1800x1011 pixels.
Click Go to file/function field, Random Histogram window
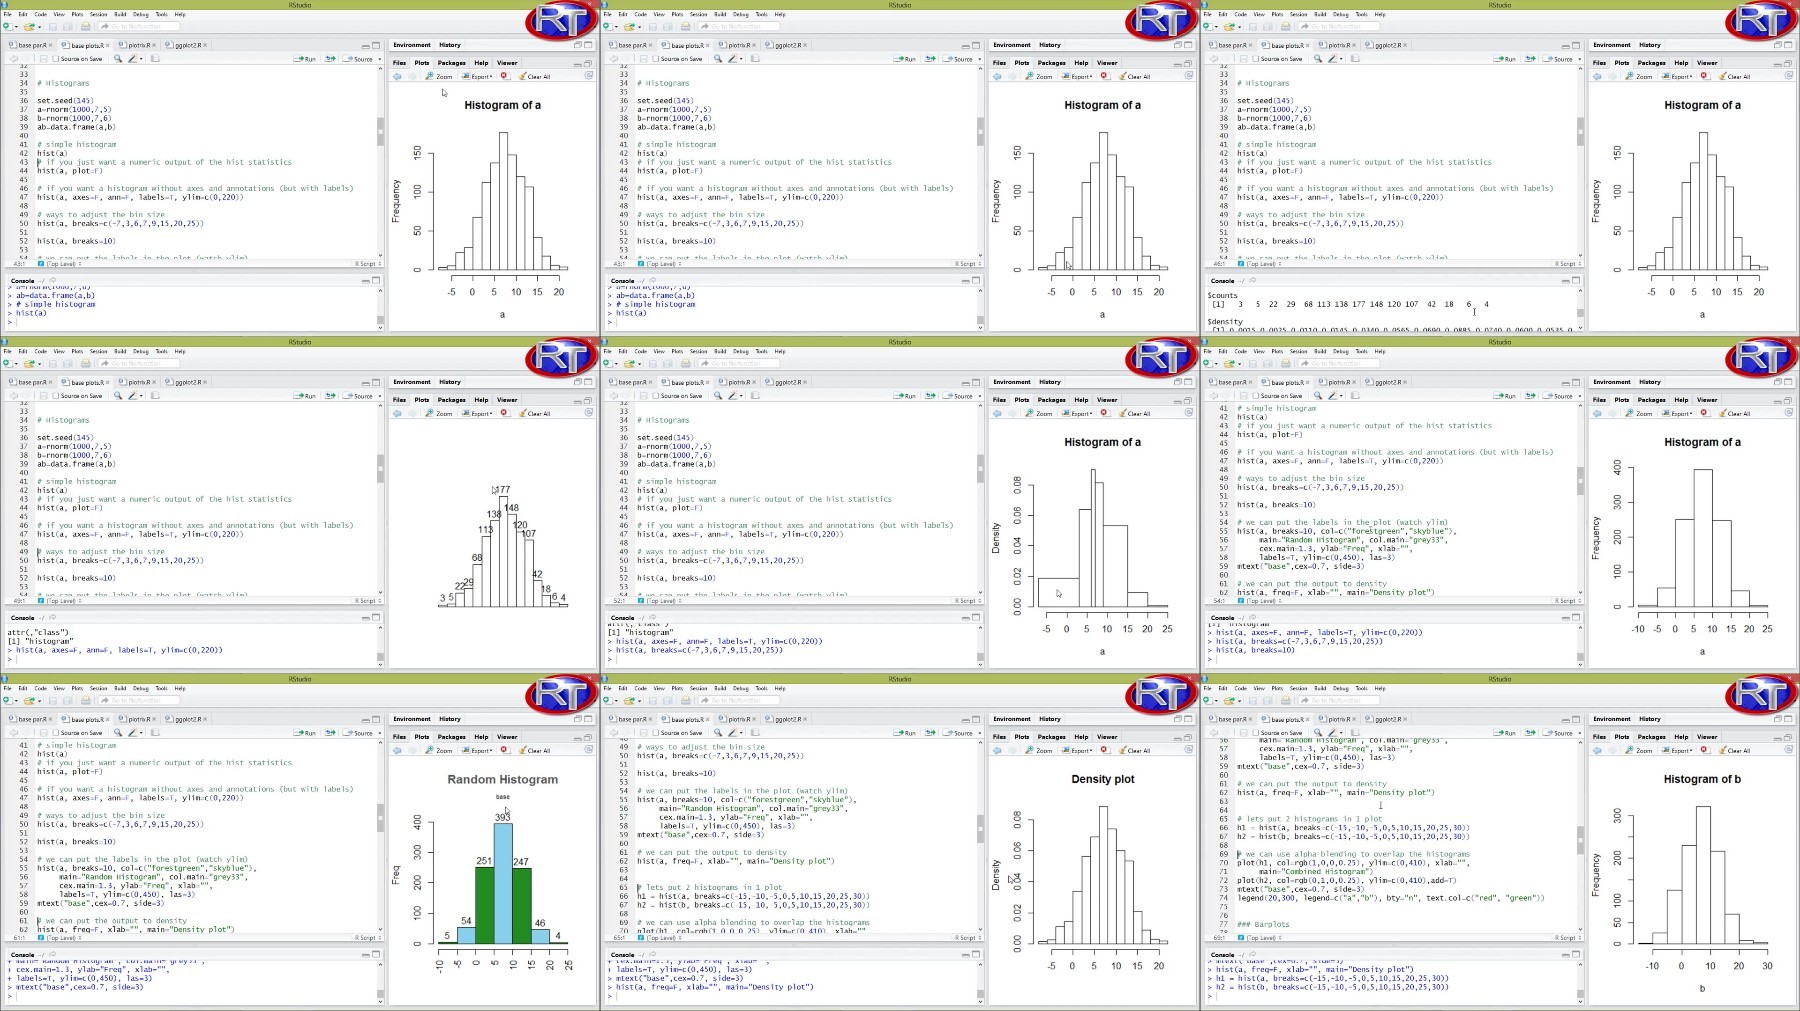pyautogui.click(x=139, y=700)
